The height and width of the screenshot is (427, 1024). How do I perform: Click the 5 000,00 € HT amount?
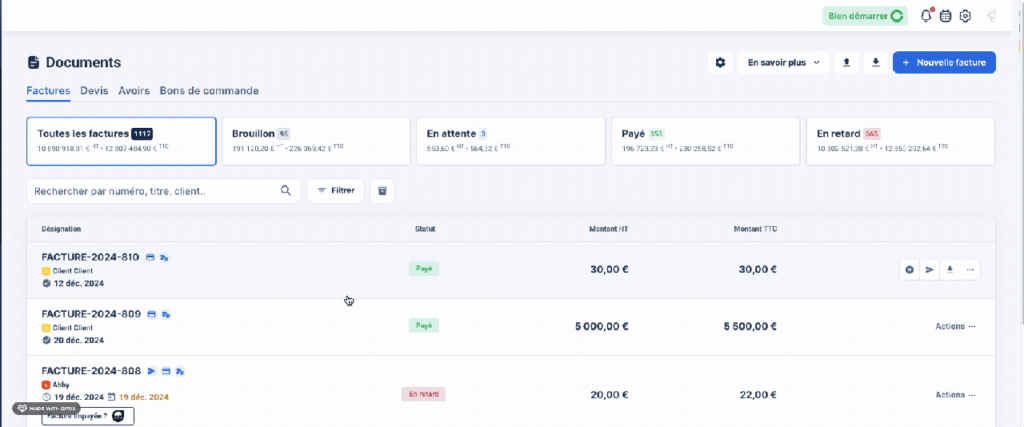click(x=601, y=326)
